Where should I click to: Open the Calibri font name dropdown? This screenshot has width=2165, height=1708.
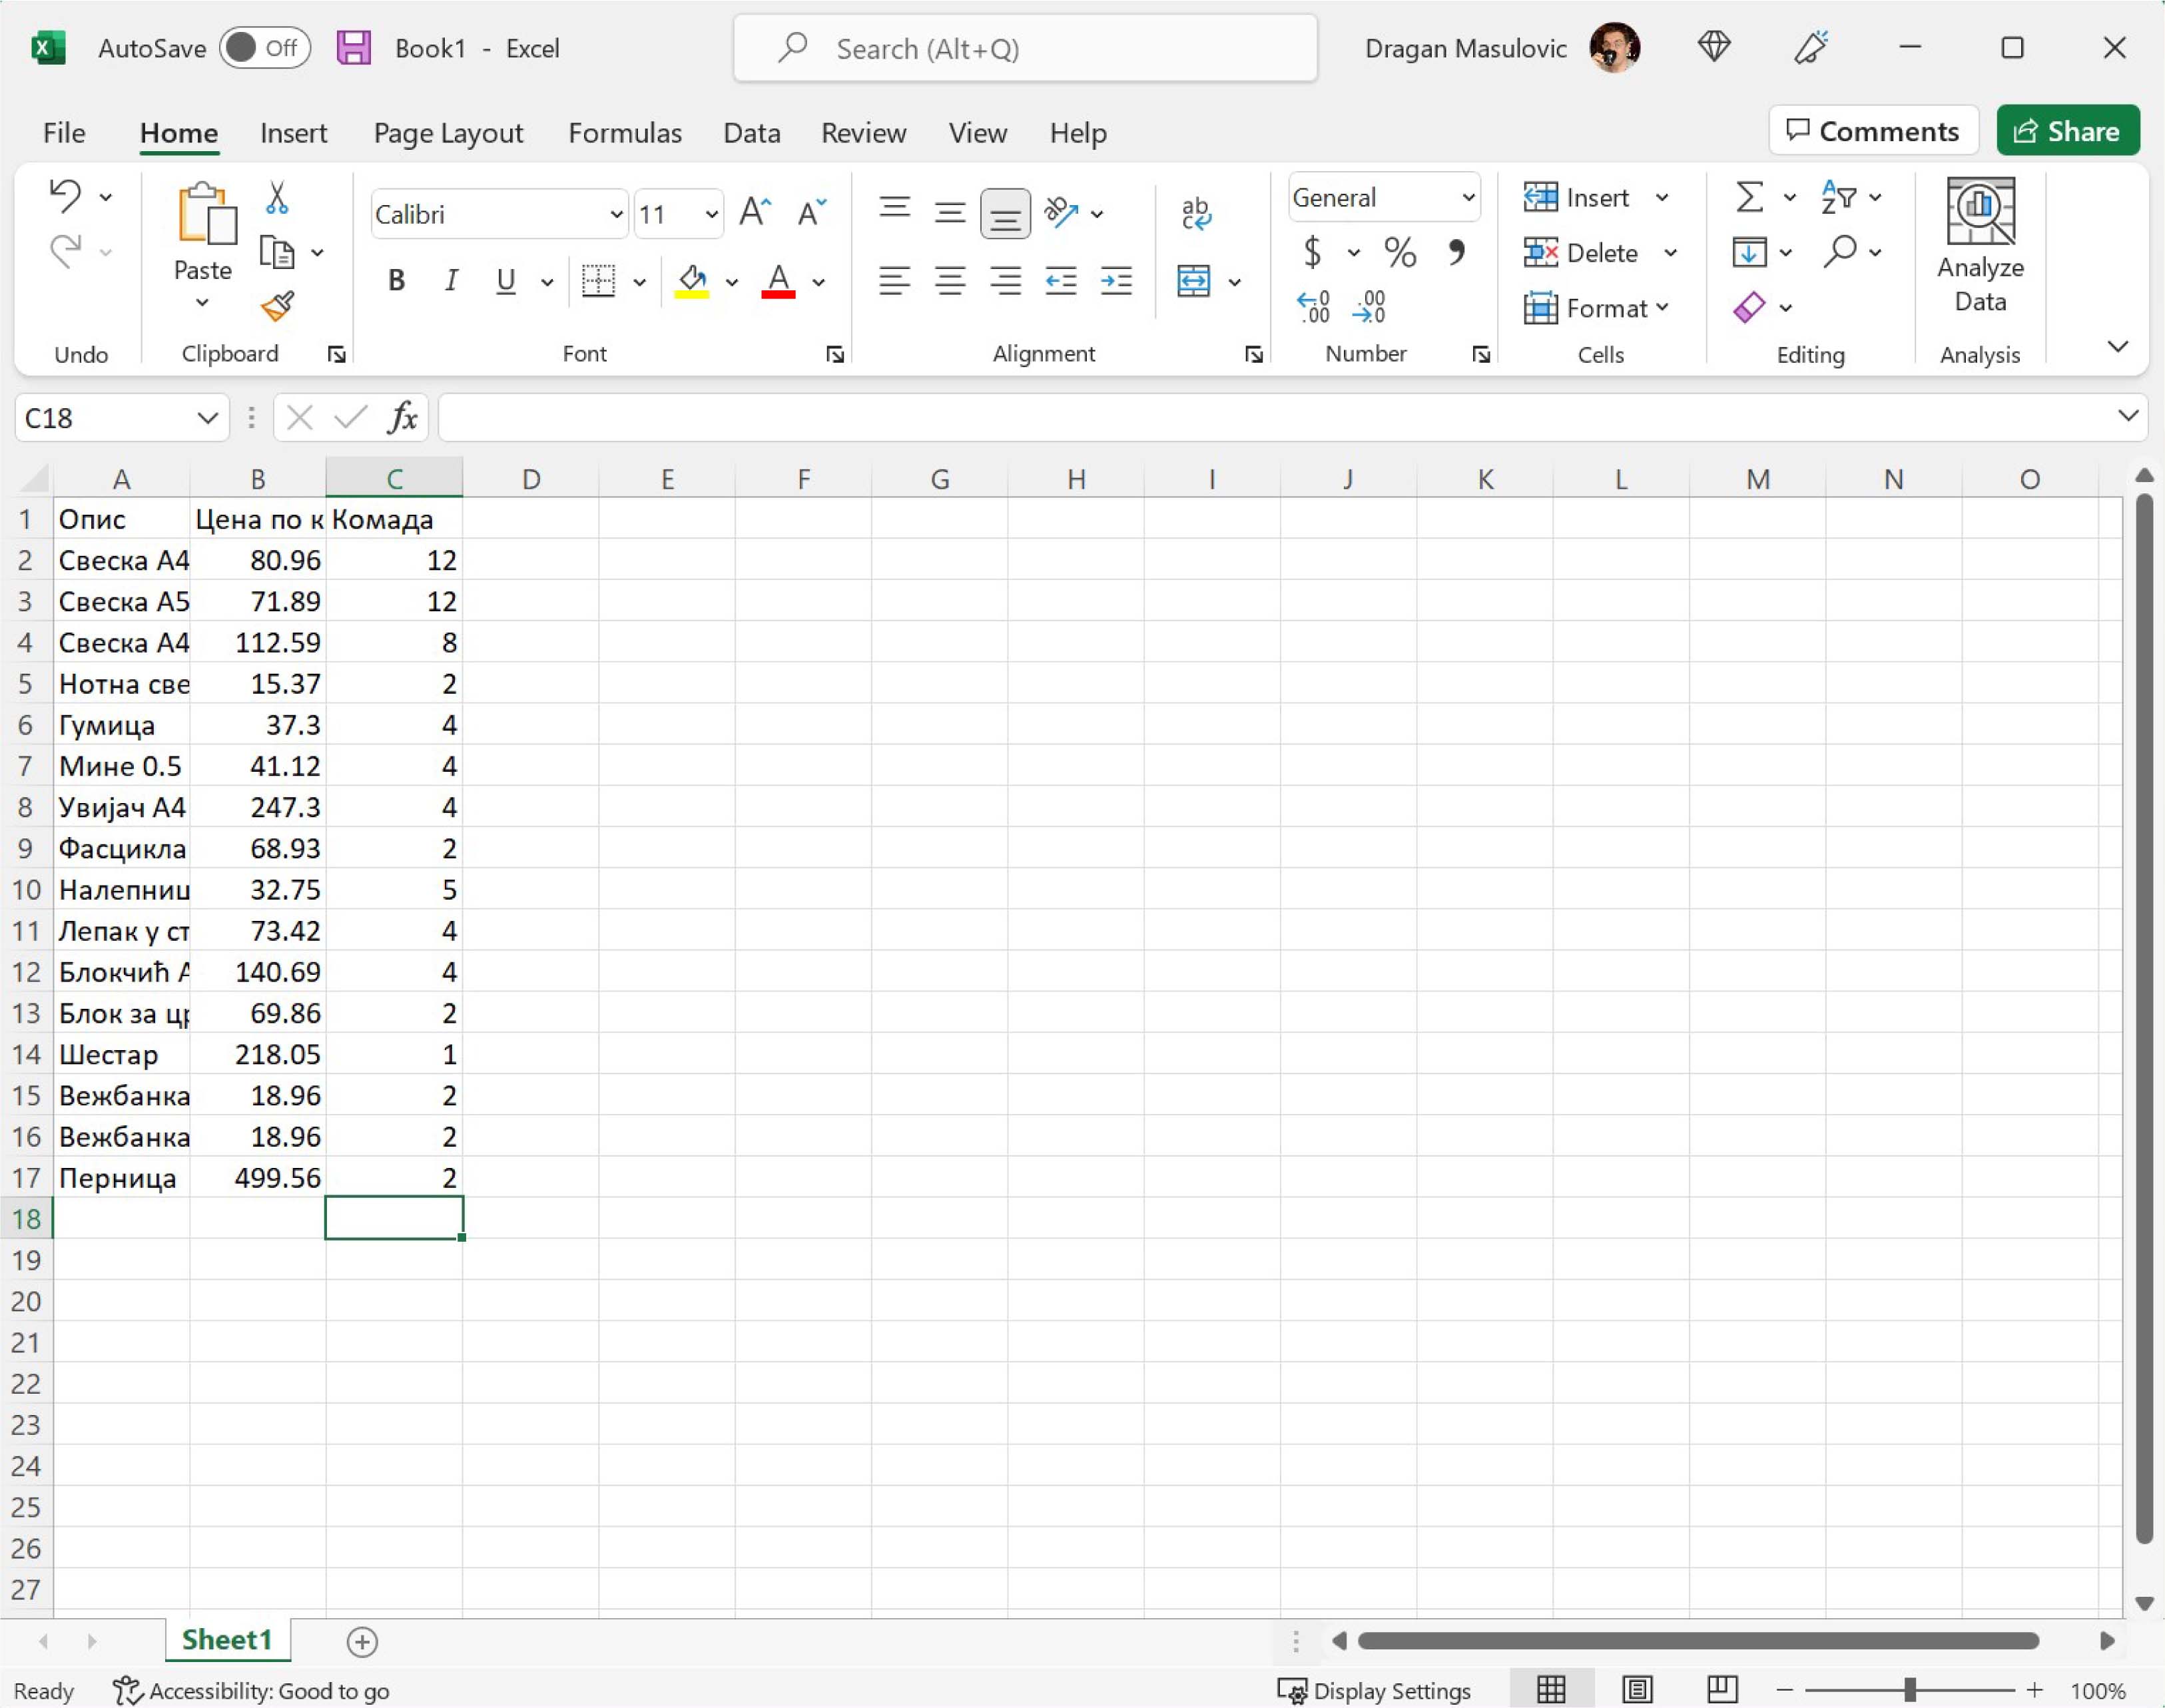[x=616, y=214]
